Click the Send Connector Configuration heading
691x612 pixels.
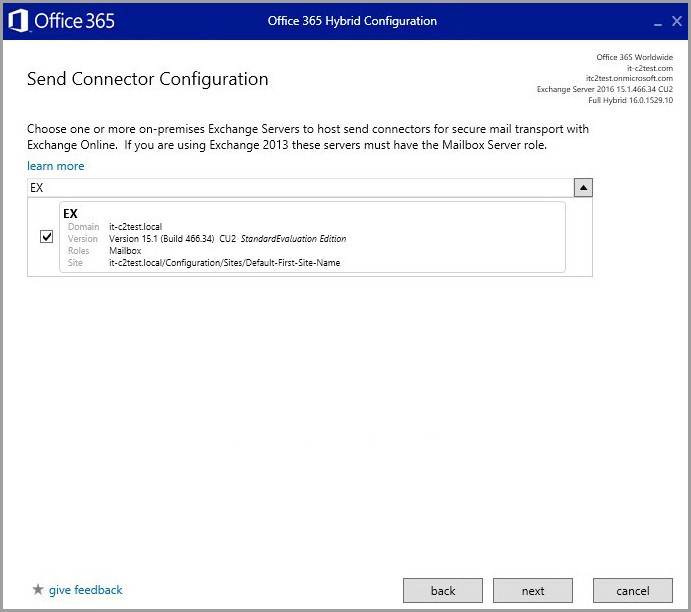coord(148,79)
